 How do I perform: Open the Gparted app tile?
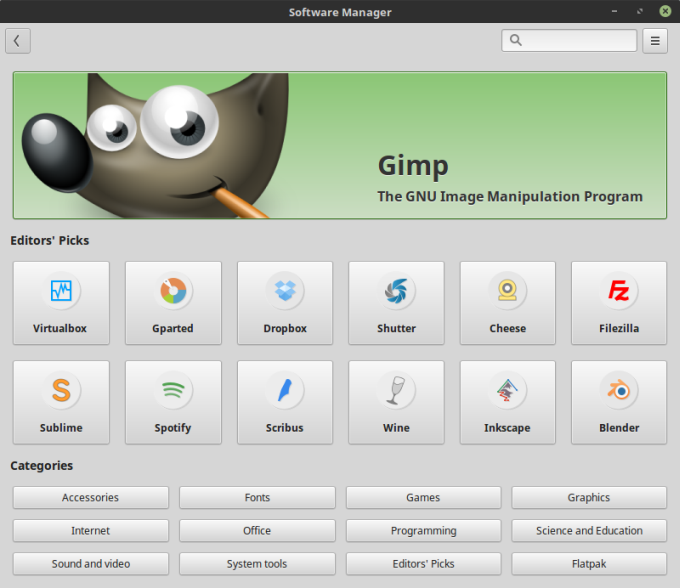tap(173, 303)
